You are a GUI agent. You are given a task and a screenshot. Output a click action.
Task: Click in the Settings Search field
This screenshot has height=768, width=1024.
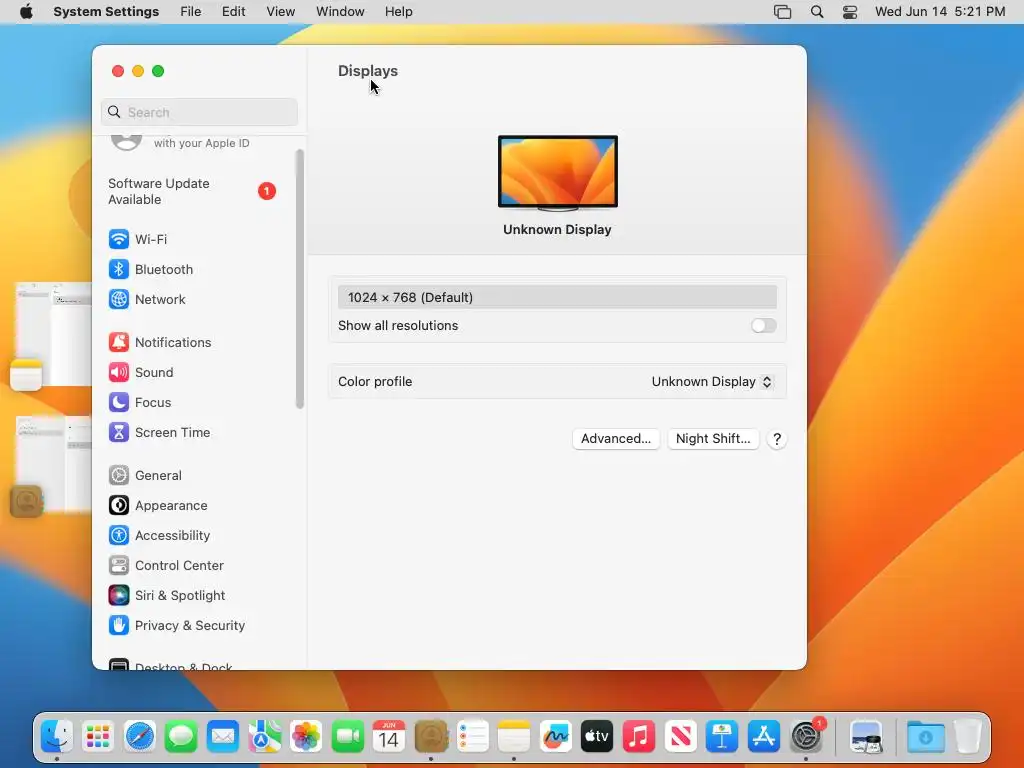tap(200, 112)
